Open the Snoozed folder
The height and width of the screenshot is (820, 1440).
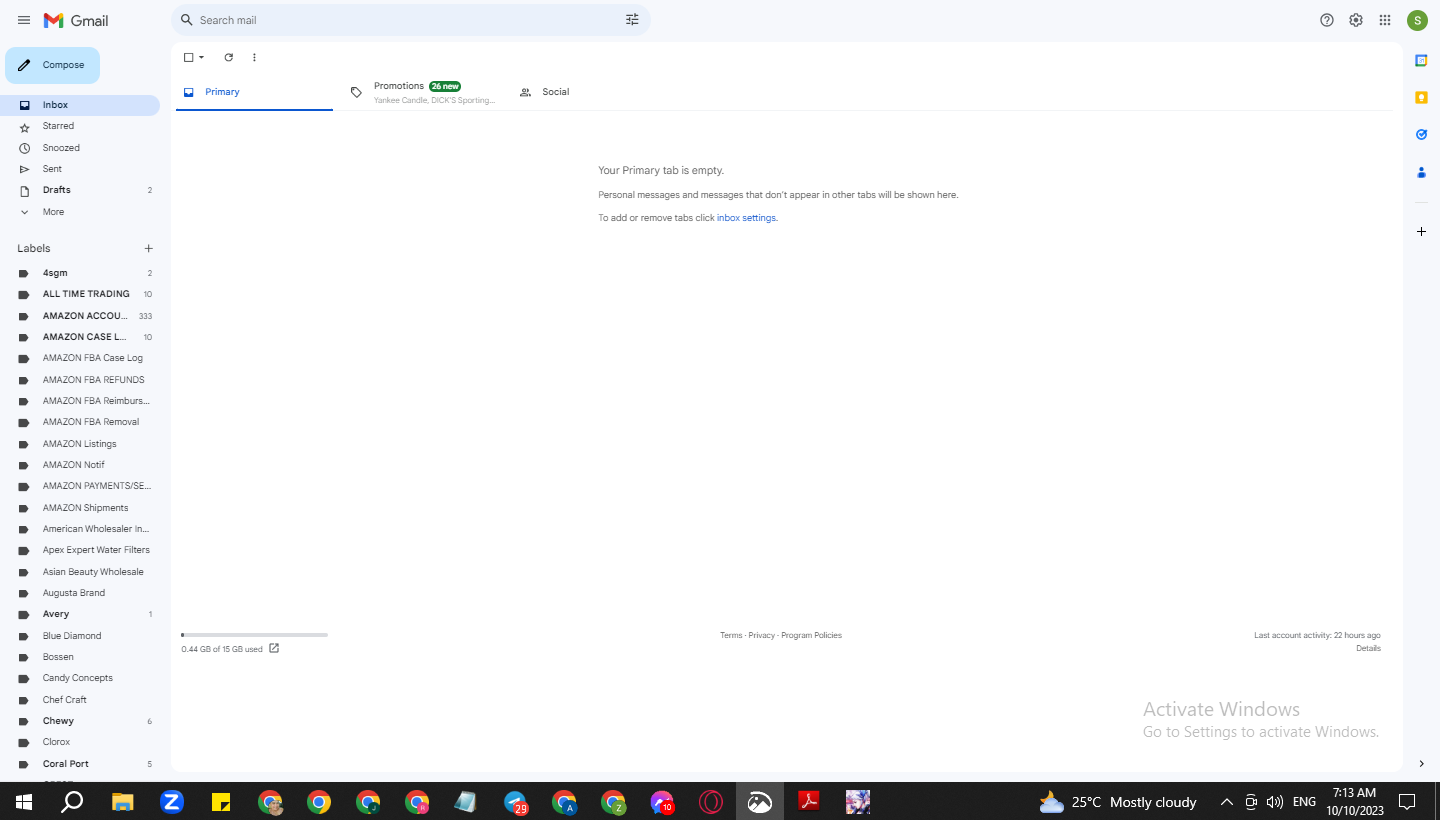coord(80,148)
